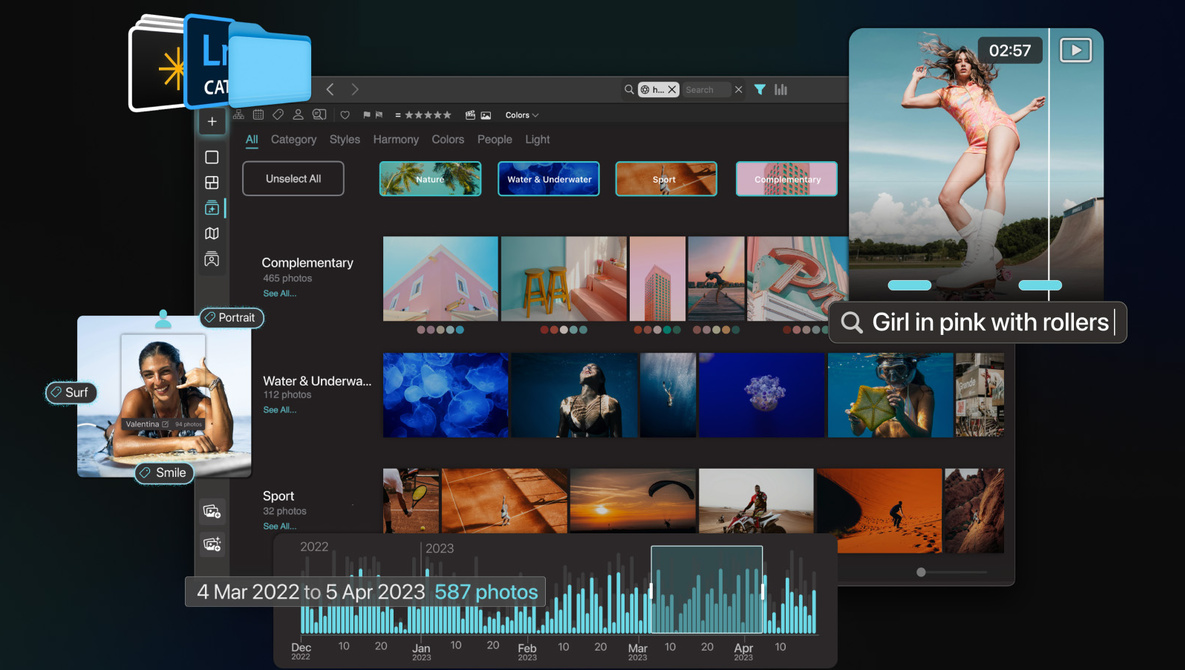Screen dimensions: 1185x670
Task: Click the Surf tag label
Action: (71, 392)
